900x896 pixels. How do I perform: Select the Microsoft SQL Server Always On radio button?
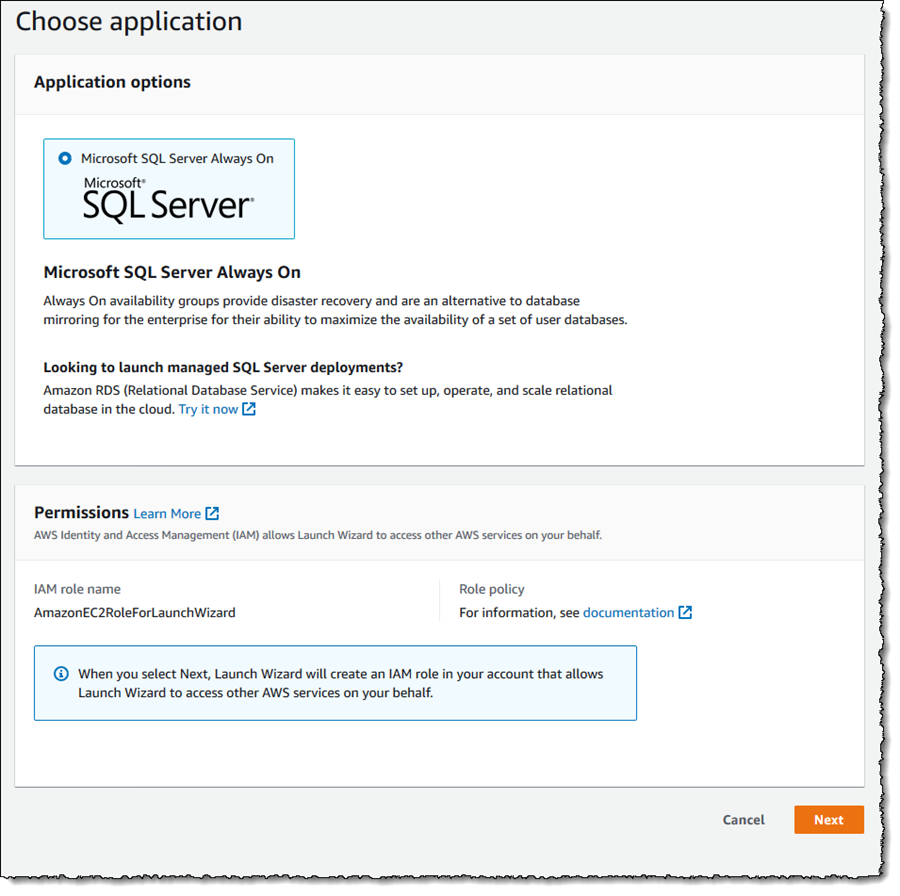65,158
